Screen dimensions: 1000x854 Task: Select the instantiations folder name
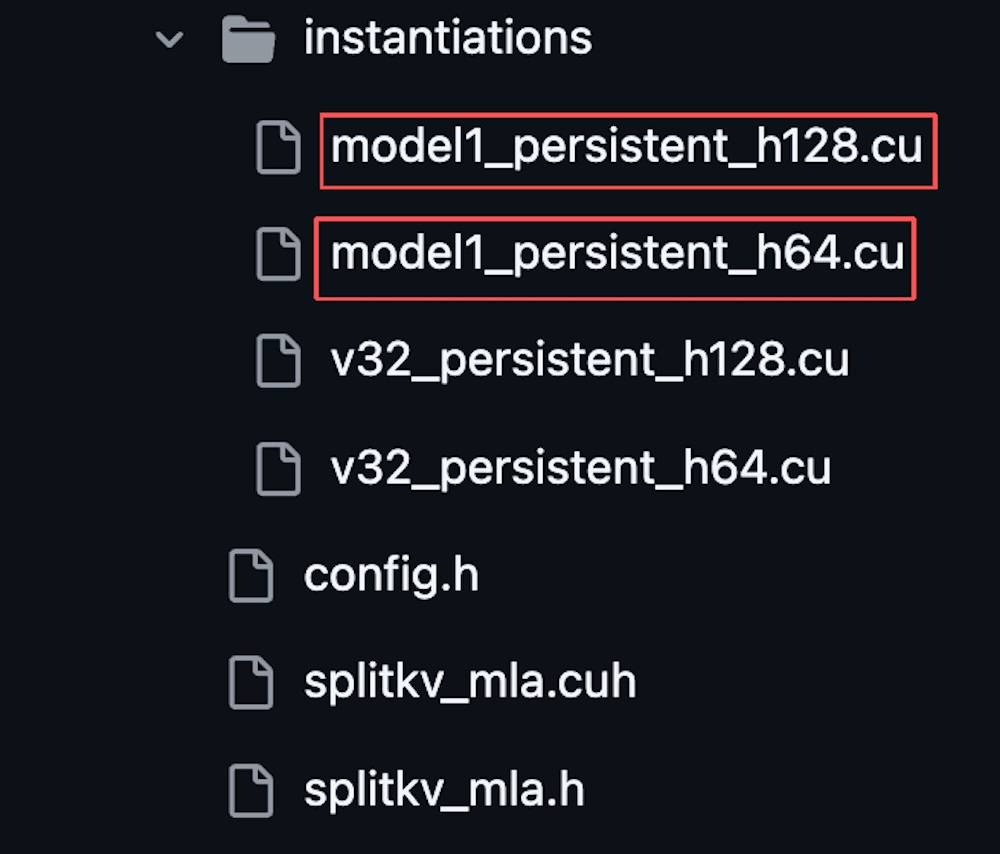pos(447,39)
